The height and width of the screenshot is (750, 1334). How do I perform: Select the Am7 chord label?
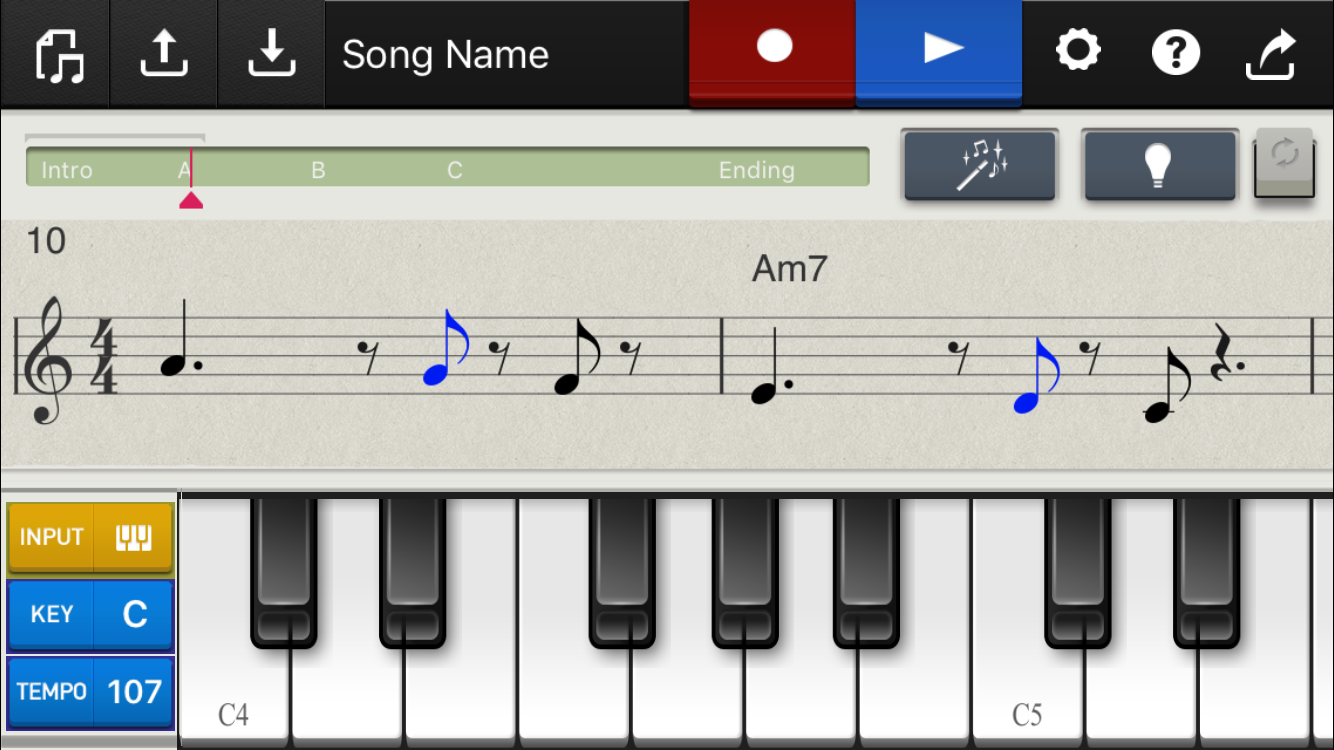(x=789, y=269)
